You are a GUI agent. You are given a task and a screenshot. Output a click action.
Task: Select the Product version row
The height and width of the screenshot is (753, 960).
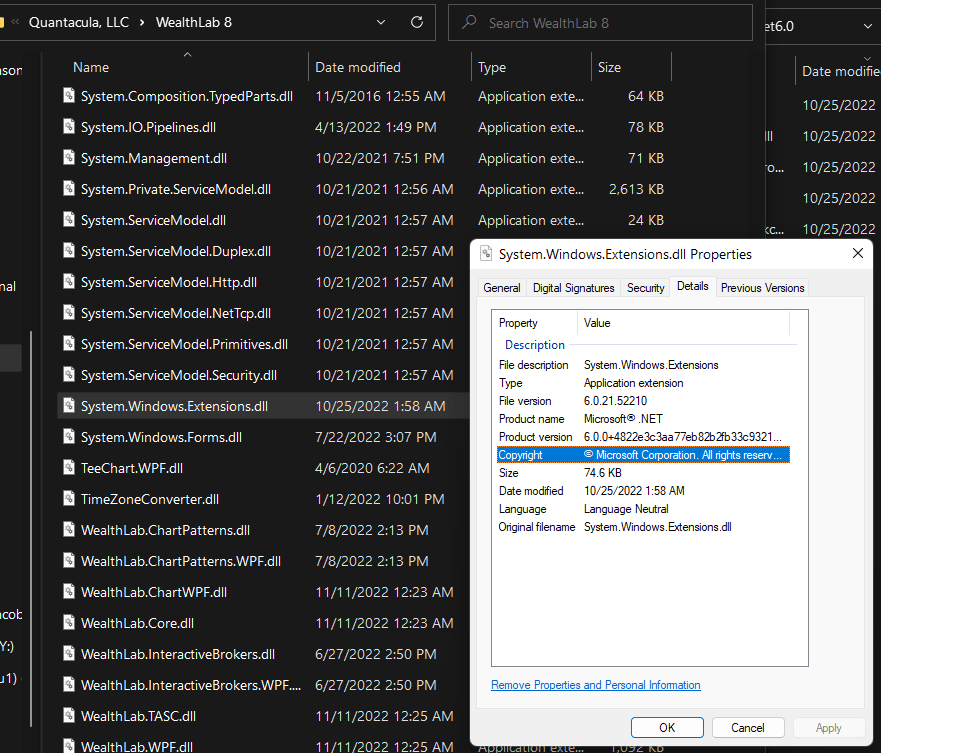click(x=643, y=436)
